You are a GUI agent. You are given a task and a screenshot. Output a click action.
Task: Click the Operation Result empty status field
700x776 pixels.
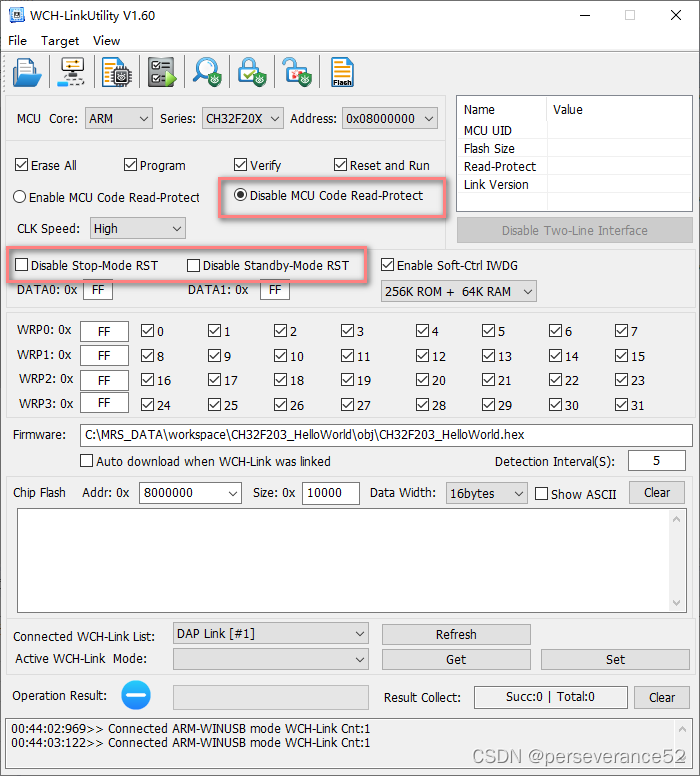[271, 697]
